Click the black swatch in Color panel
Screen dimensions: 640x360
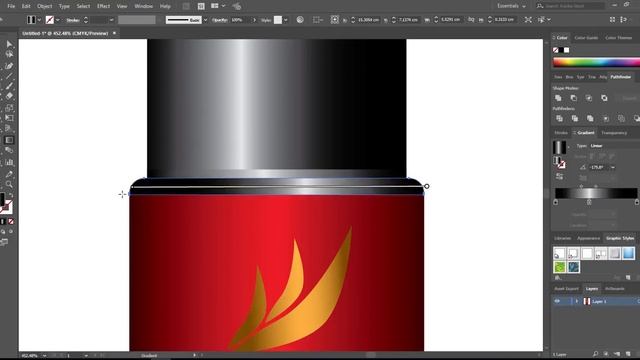[561, 50]
